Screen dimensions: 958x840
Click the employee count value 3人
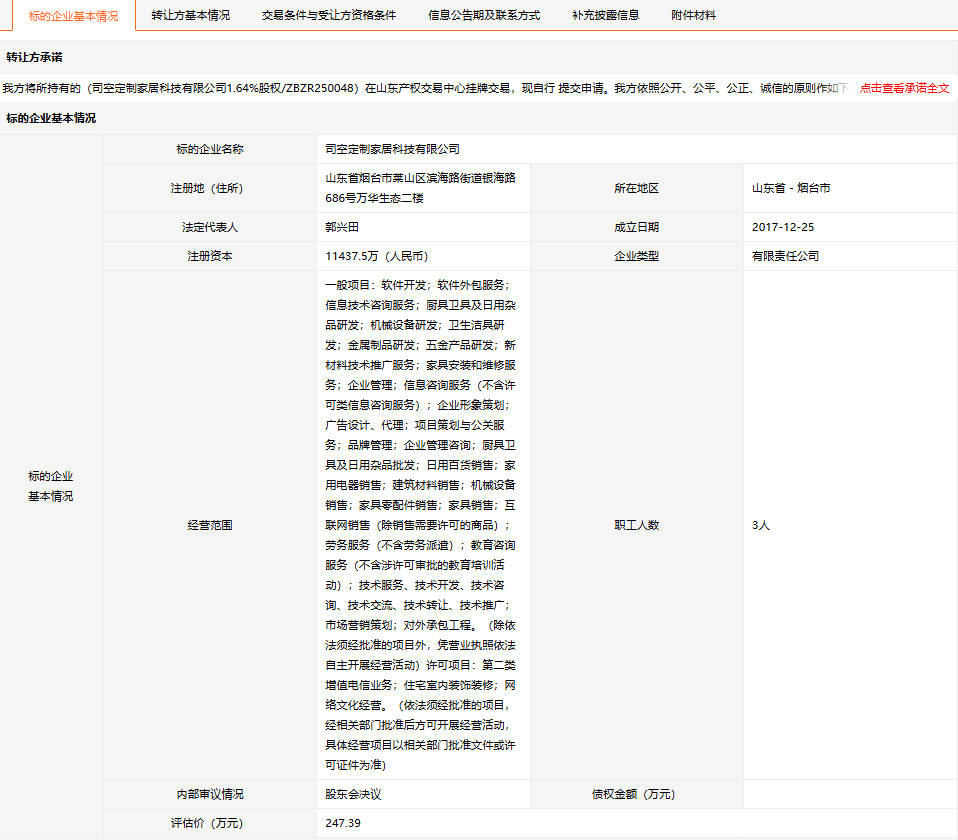pyautogui.click(x=761, y=525)
